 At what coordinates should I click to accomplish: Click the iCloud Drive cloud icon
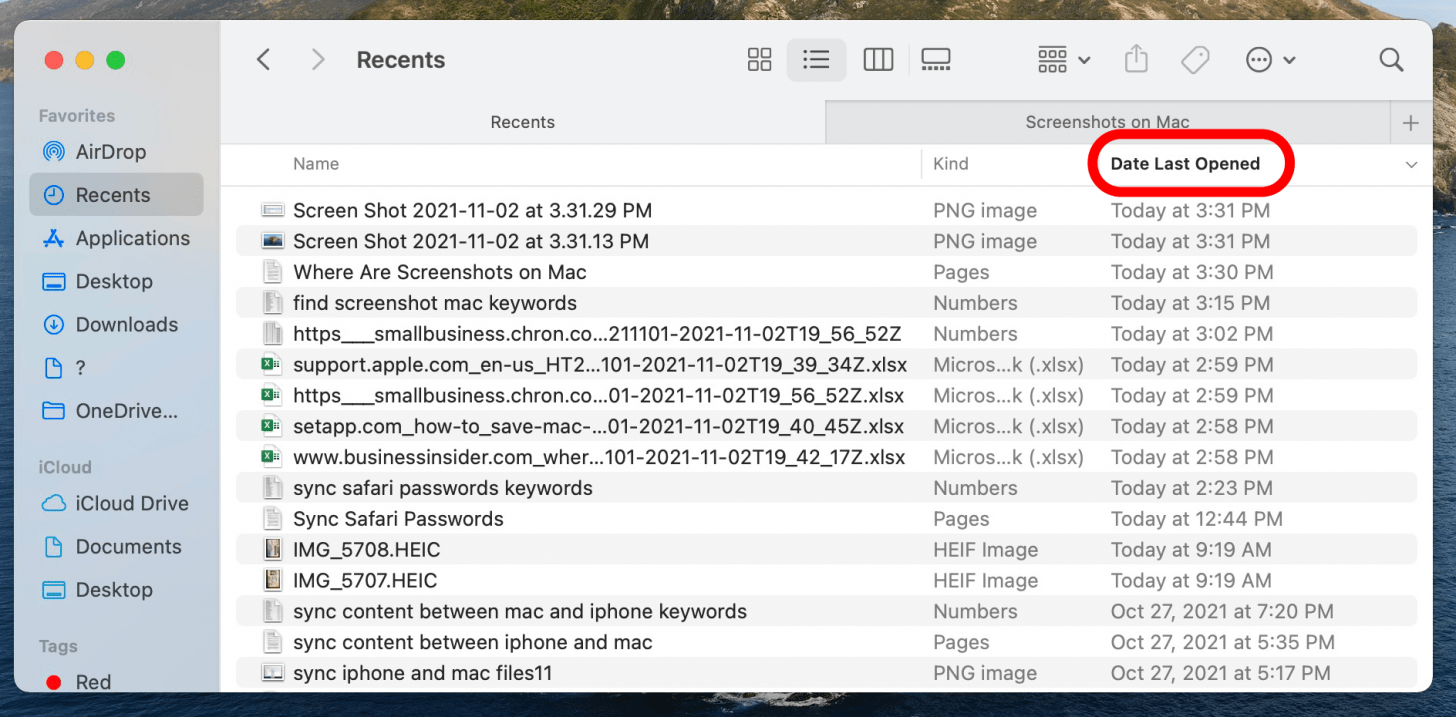(x=54, y=503)
